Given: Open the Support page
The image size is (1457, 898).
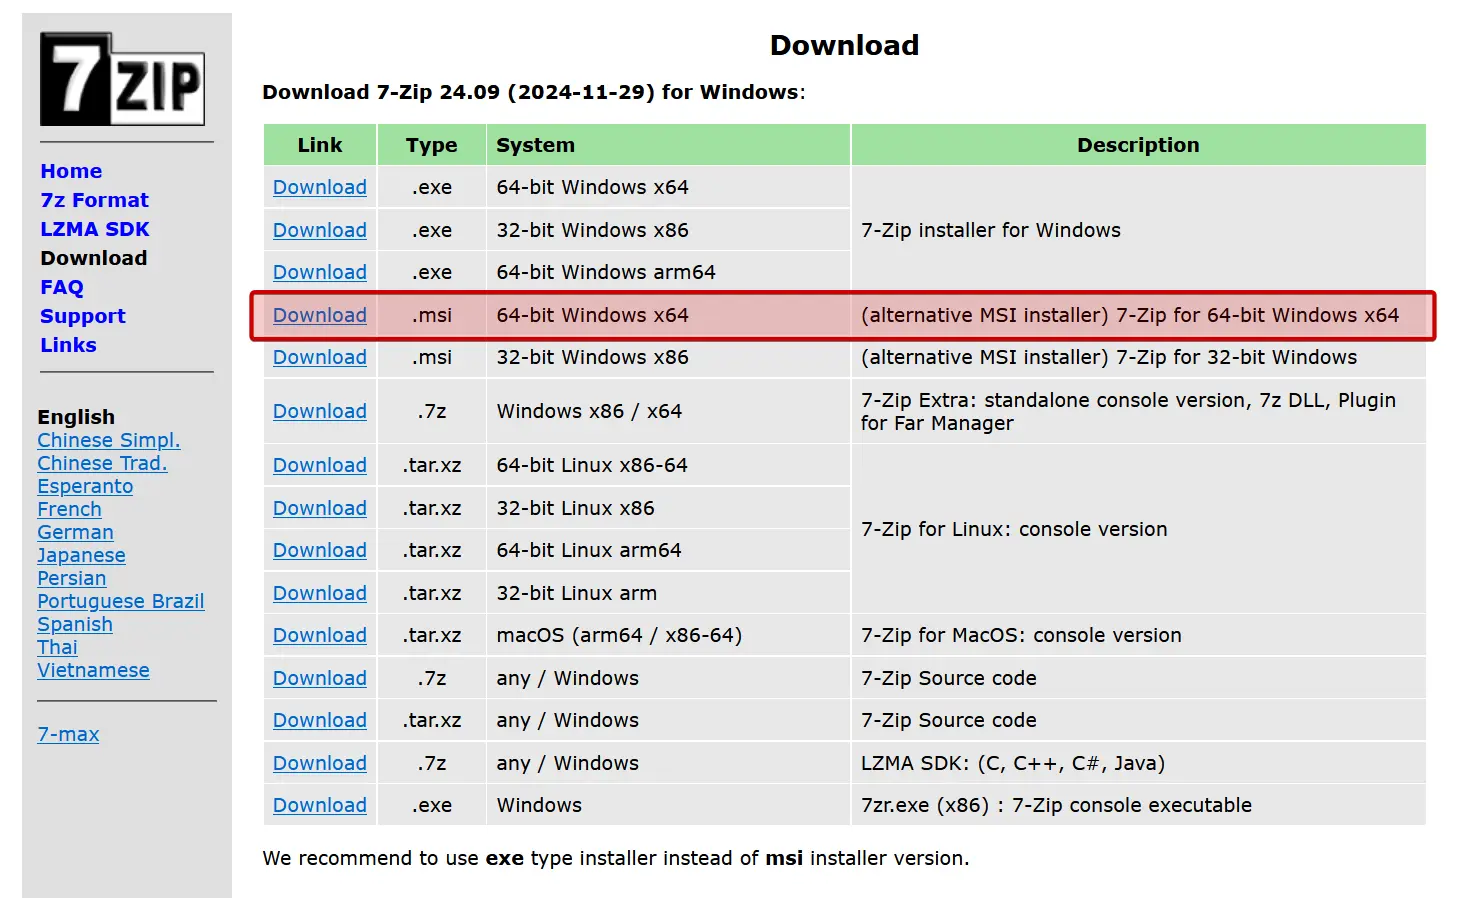Looking at the screenshot, I should [x=83, y=316].
